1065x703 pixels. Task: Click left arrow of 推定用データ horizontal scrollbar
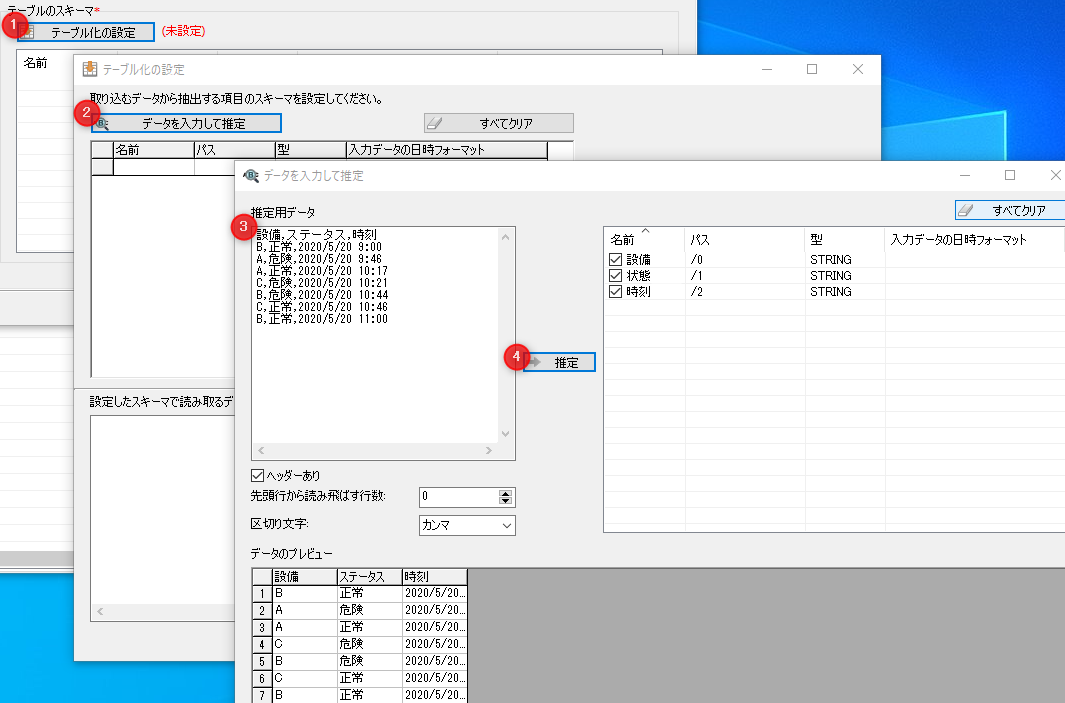pos(261,450)
